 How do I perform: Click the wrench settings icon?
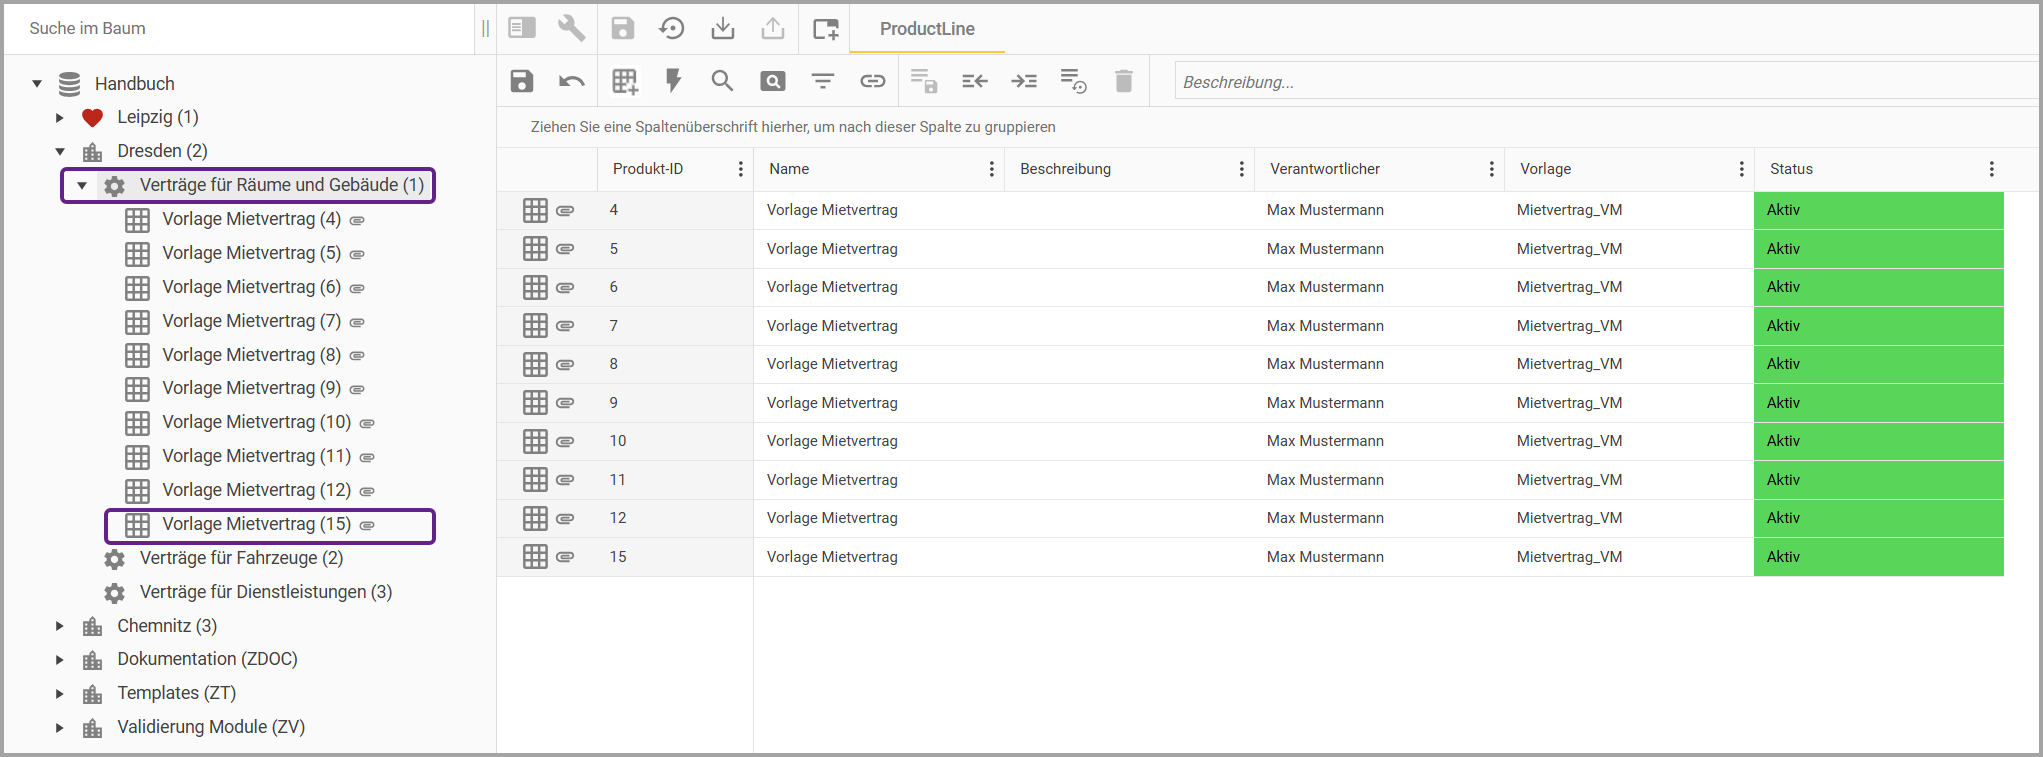point(571,28)
